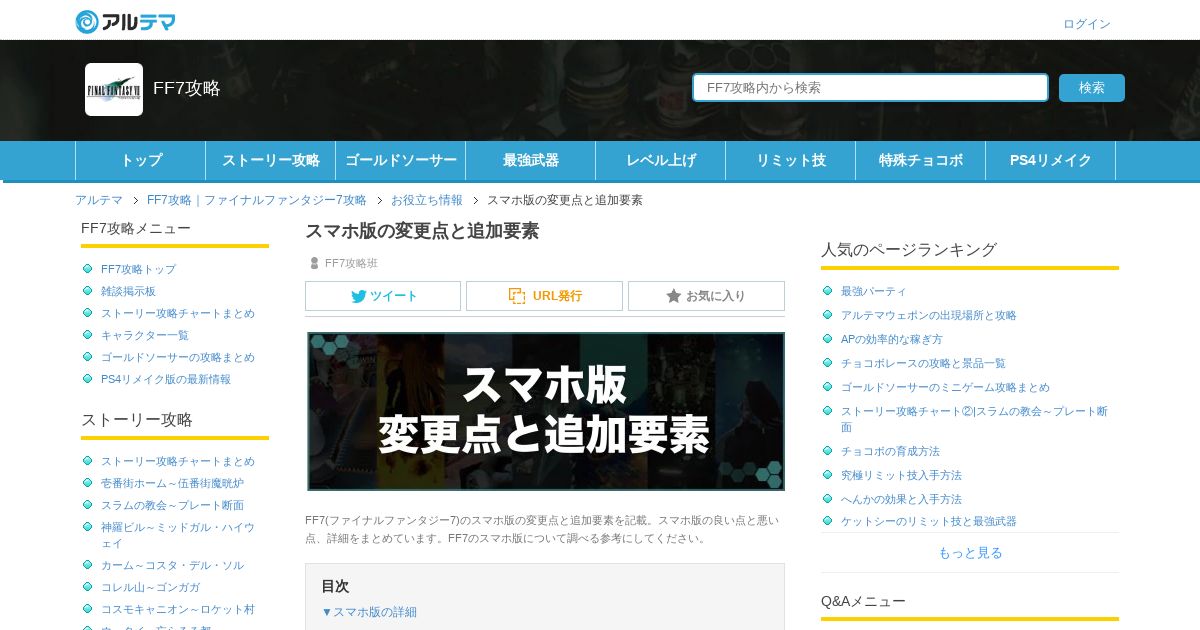Open コスモキャニオン～ロケット村 story link

tap(177, 609)
